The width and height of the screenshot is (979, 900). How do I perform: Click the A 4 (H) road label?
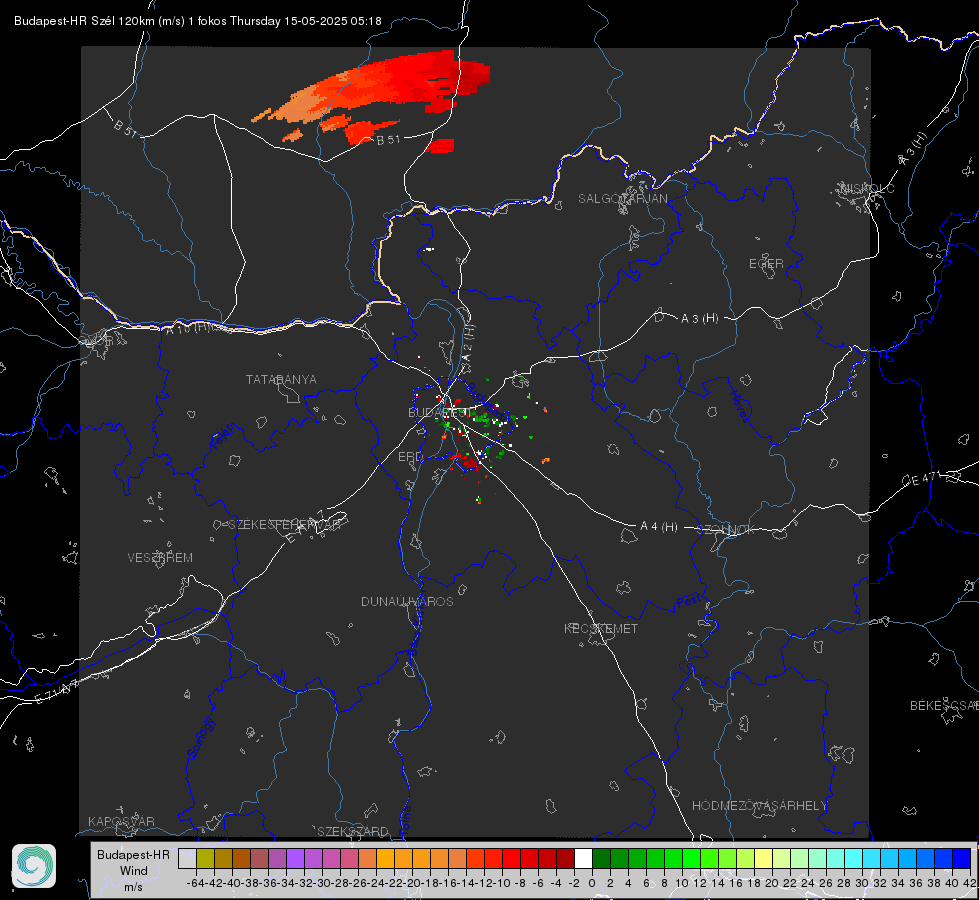(x=659, y=527)
